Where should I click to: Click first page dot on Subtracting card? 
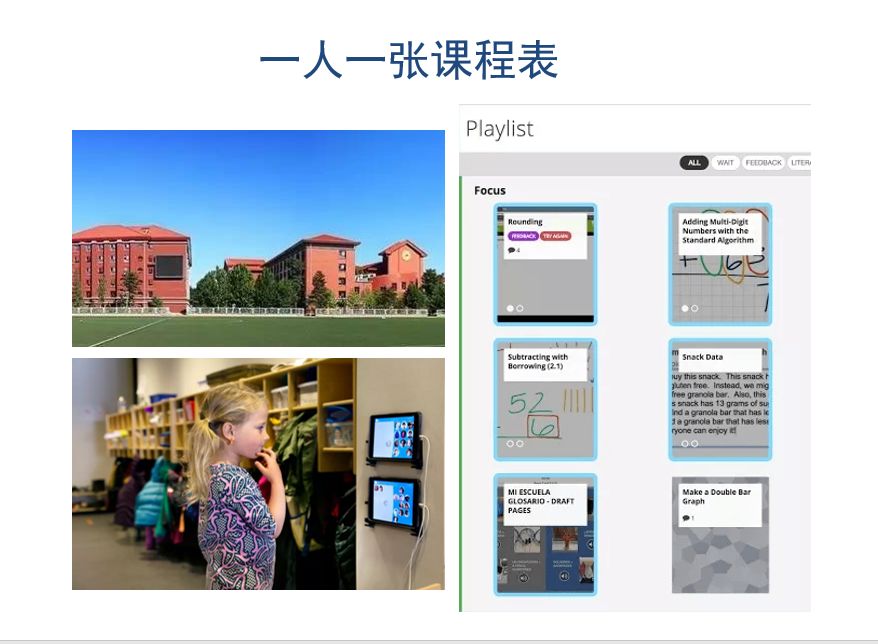(x=510, y=444)
